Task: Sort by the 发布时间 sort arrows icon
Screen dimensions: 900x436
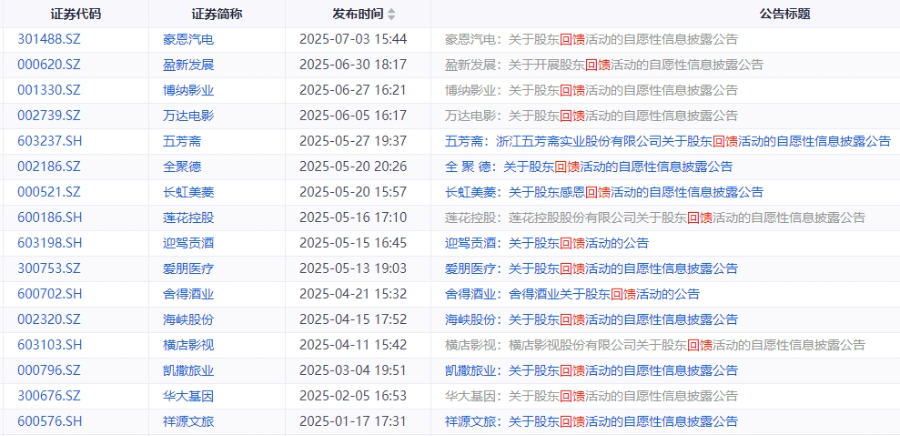Action: (391, 14)
